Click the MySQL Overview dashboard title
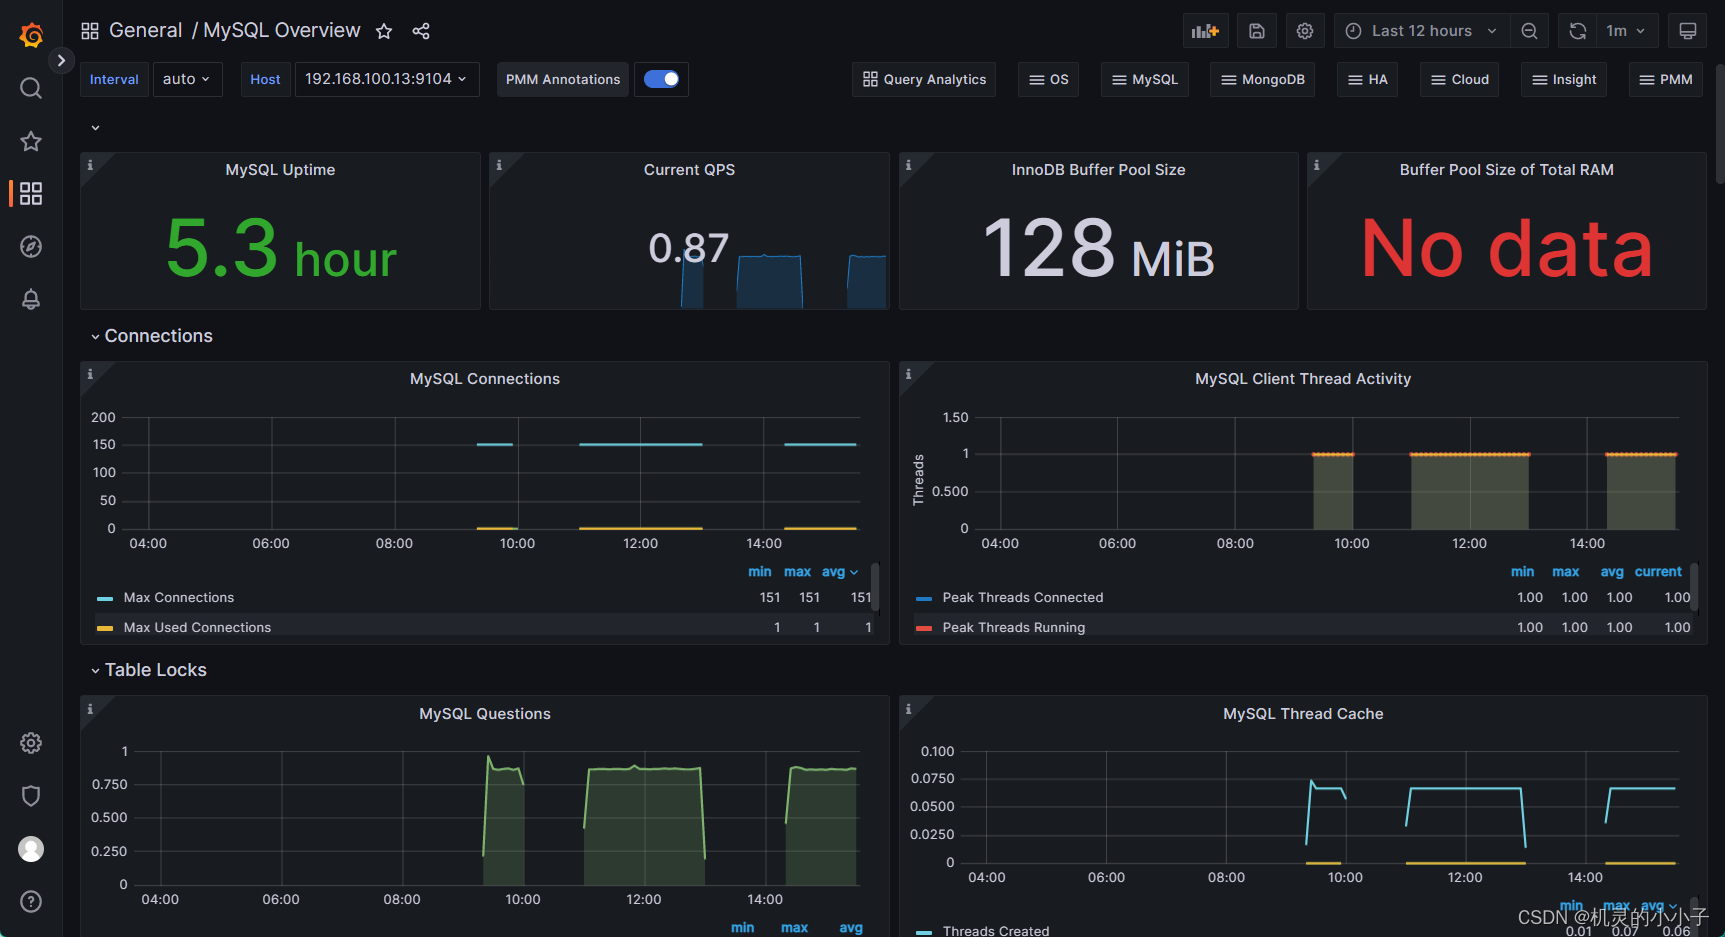The width and height of the screenshot is (1725, 937). tap(282, 31)
